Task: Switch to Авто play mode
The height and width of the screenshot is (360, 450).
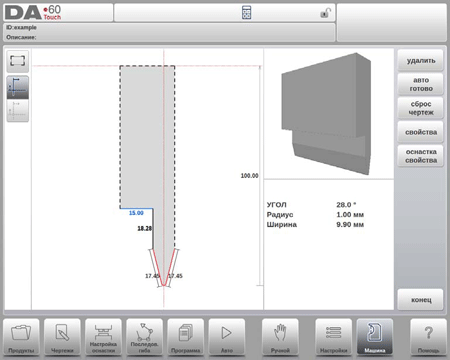Action: click(x=227, y=337)
